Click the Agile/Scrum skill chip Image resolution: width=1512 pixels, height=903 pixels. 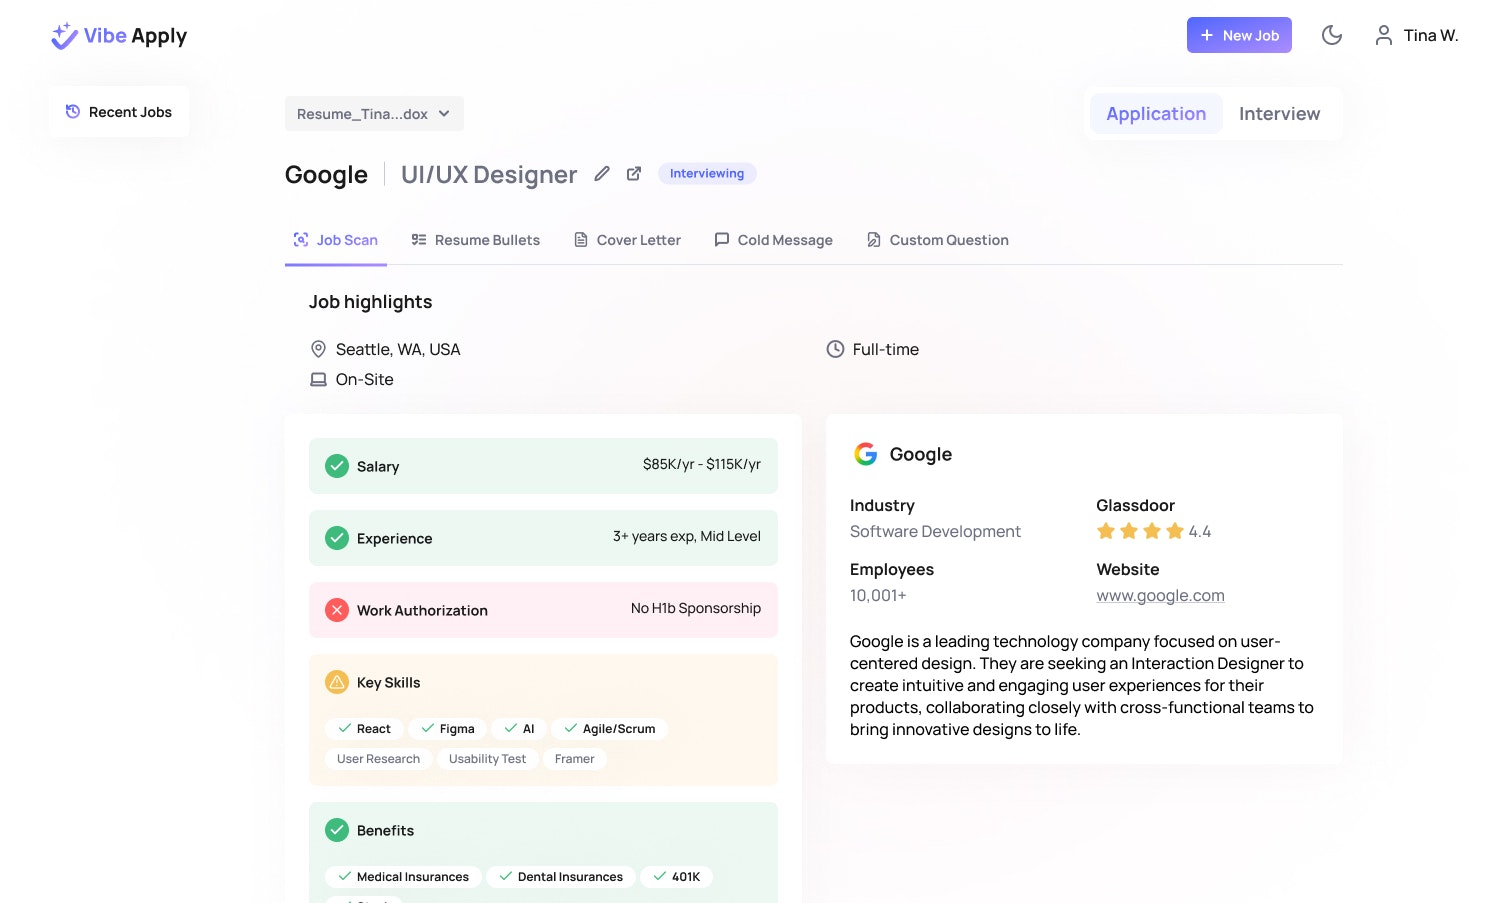(x=609, y=729)
